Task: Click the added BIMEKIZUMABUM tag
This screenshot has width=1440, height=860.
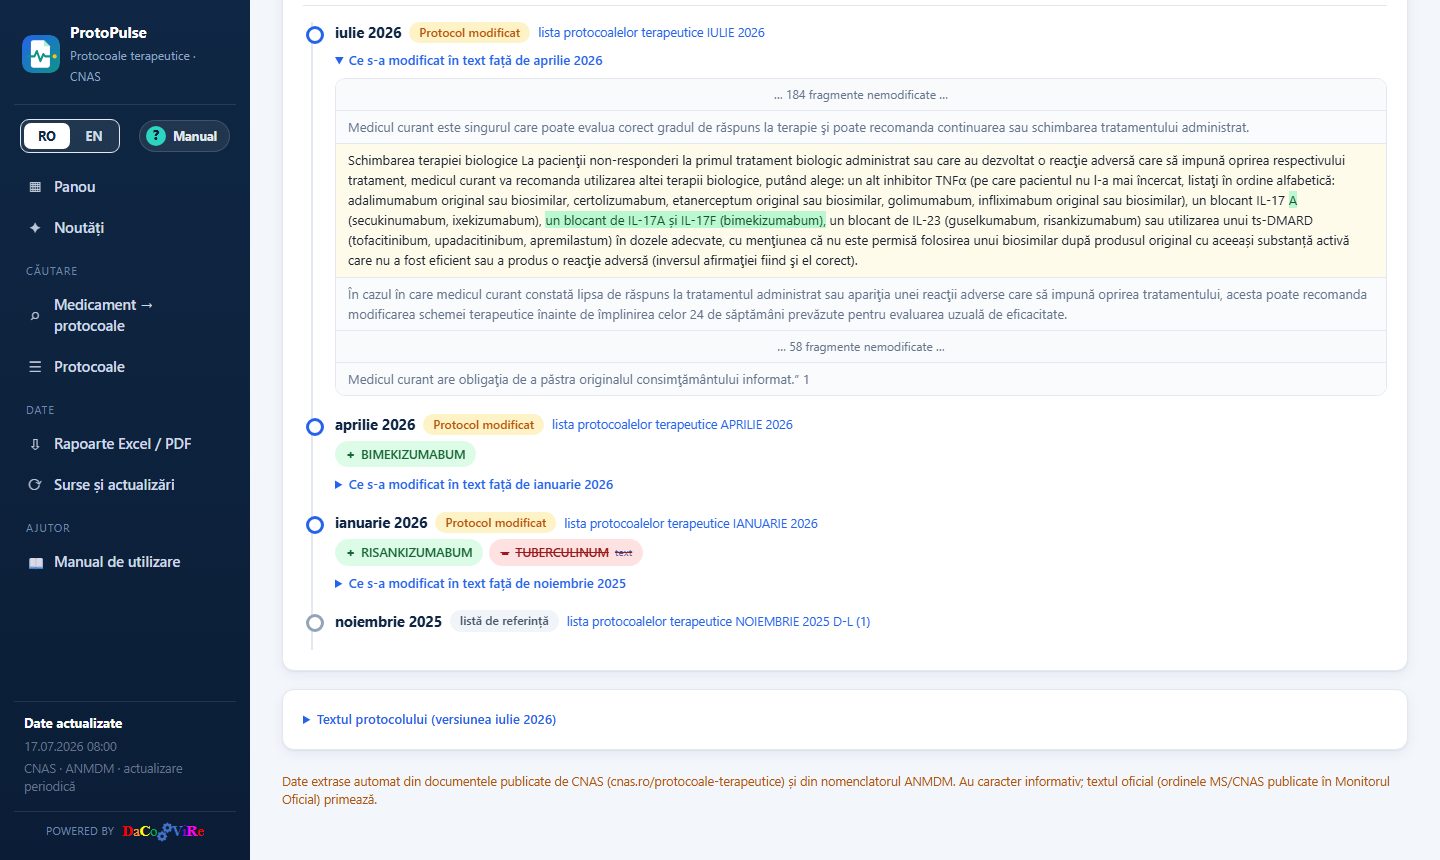Action: click(405, 454)
